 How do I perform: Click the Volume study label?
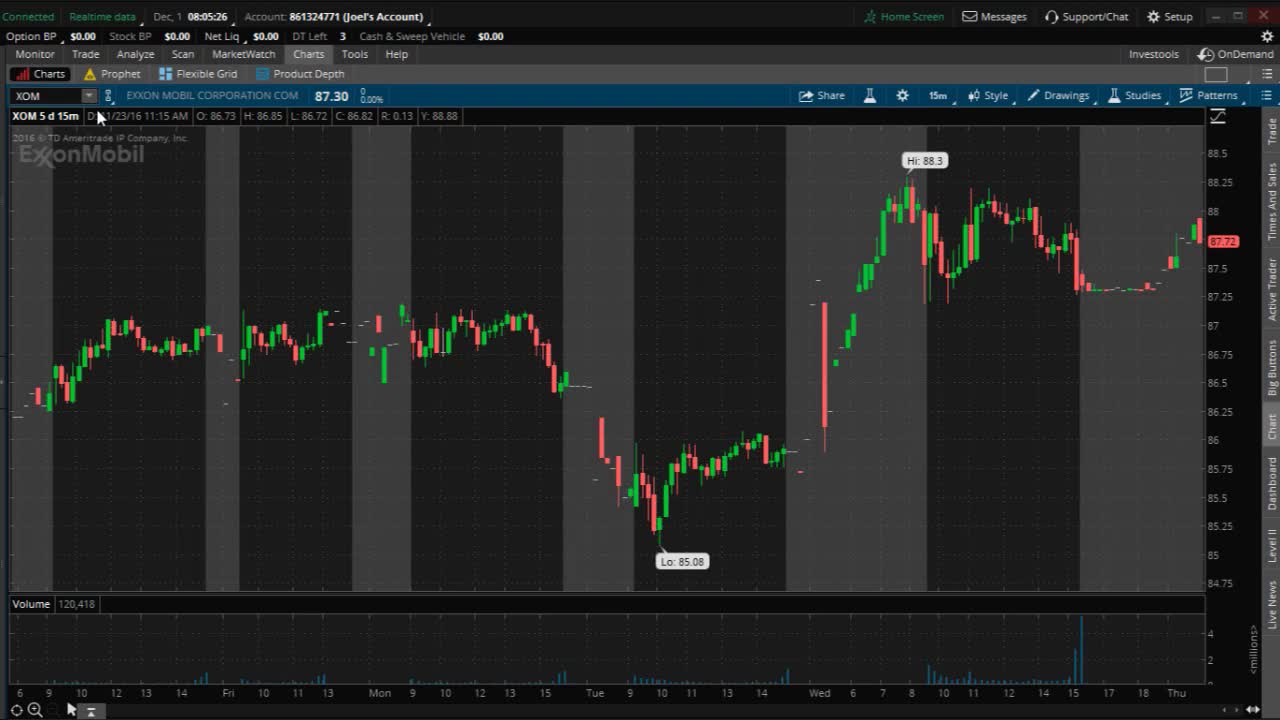click(31, 604)
